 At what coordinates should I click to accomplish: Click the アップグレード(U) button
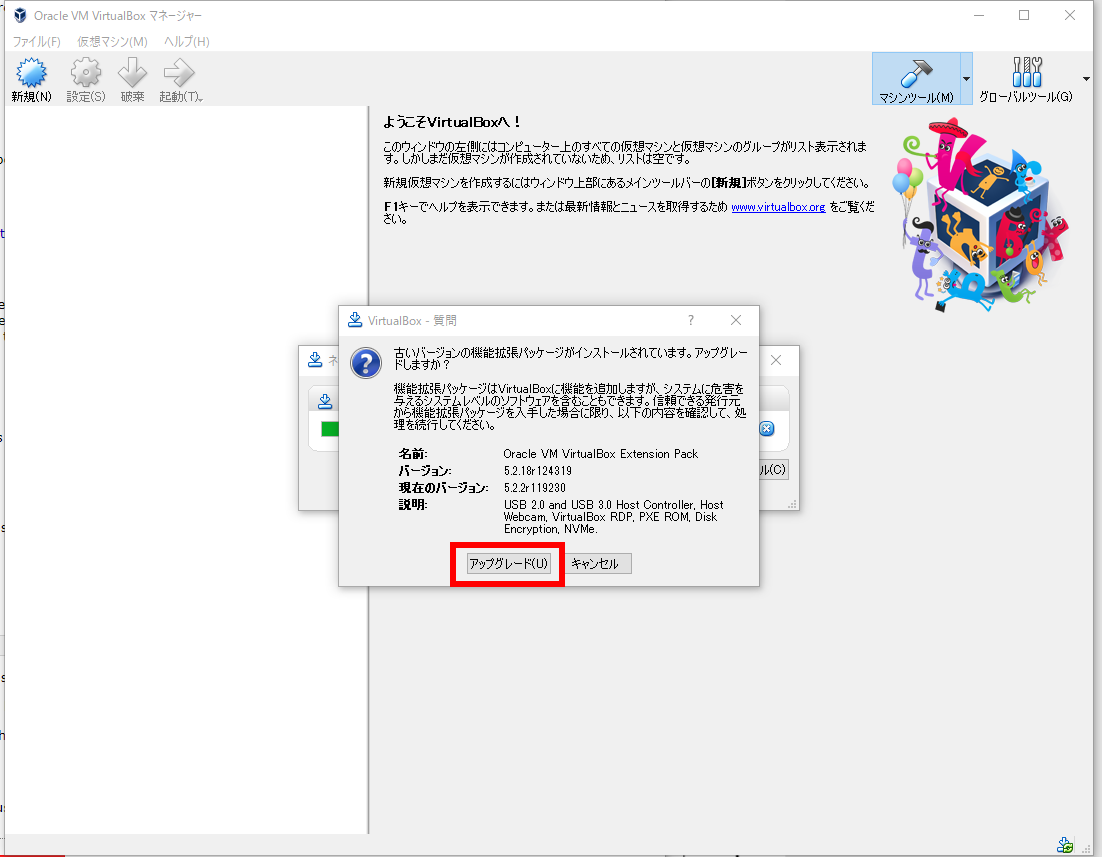coord(508,564)
